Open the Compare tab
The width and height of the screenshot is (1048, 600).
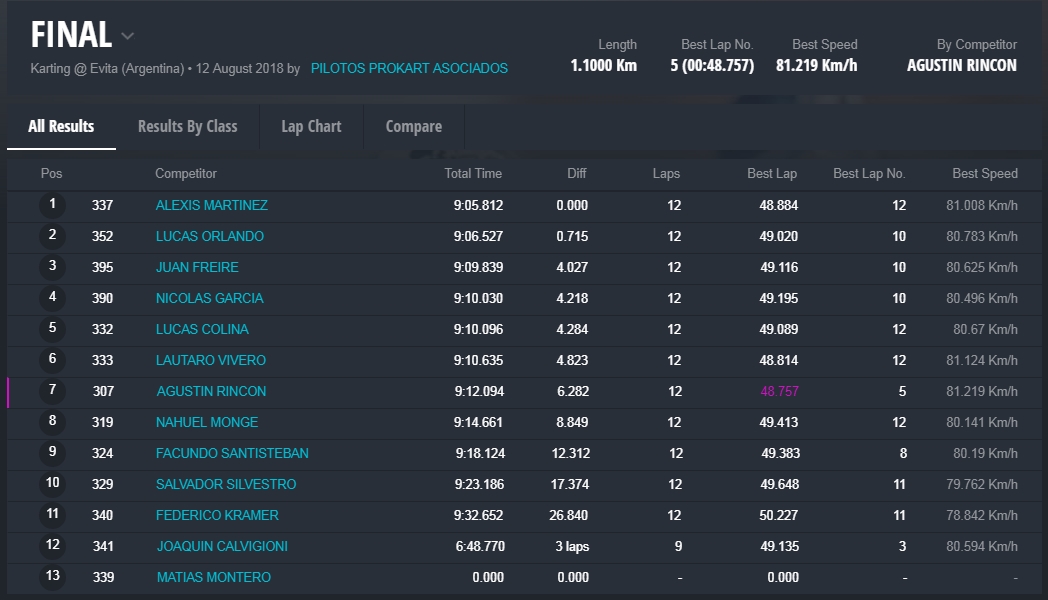pyautogui.click(x=414, y=127)
